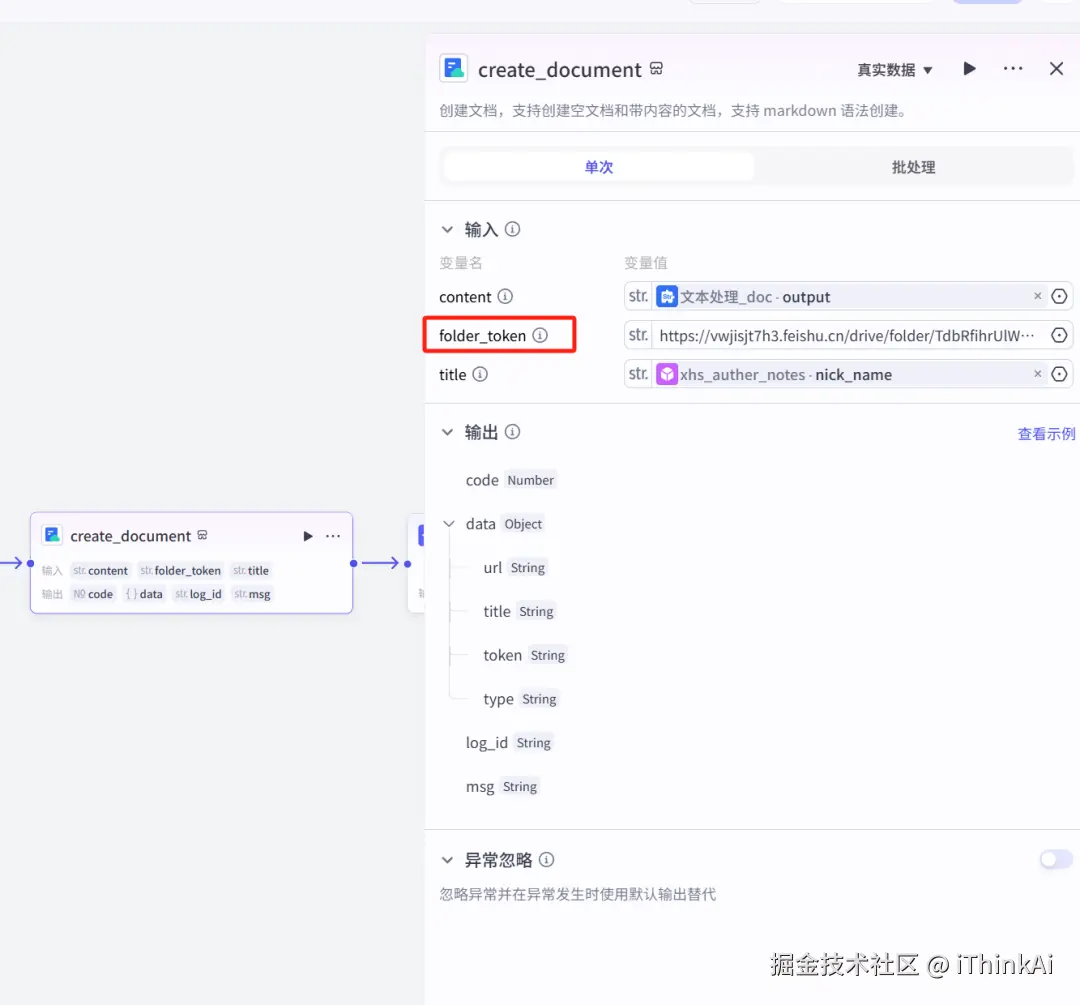Switch to the 批处理 tab
This screenshot has height=1005, width=1080.
click(912, 167)
